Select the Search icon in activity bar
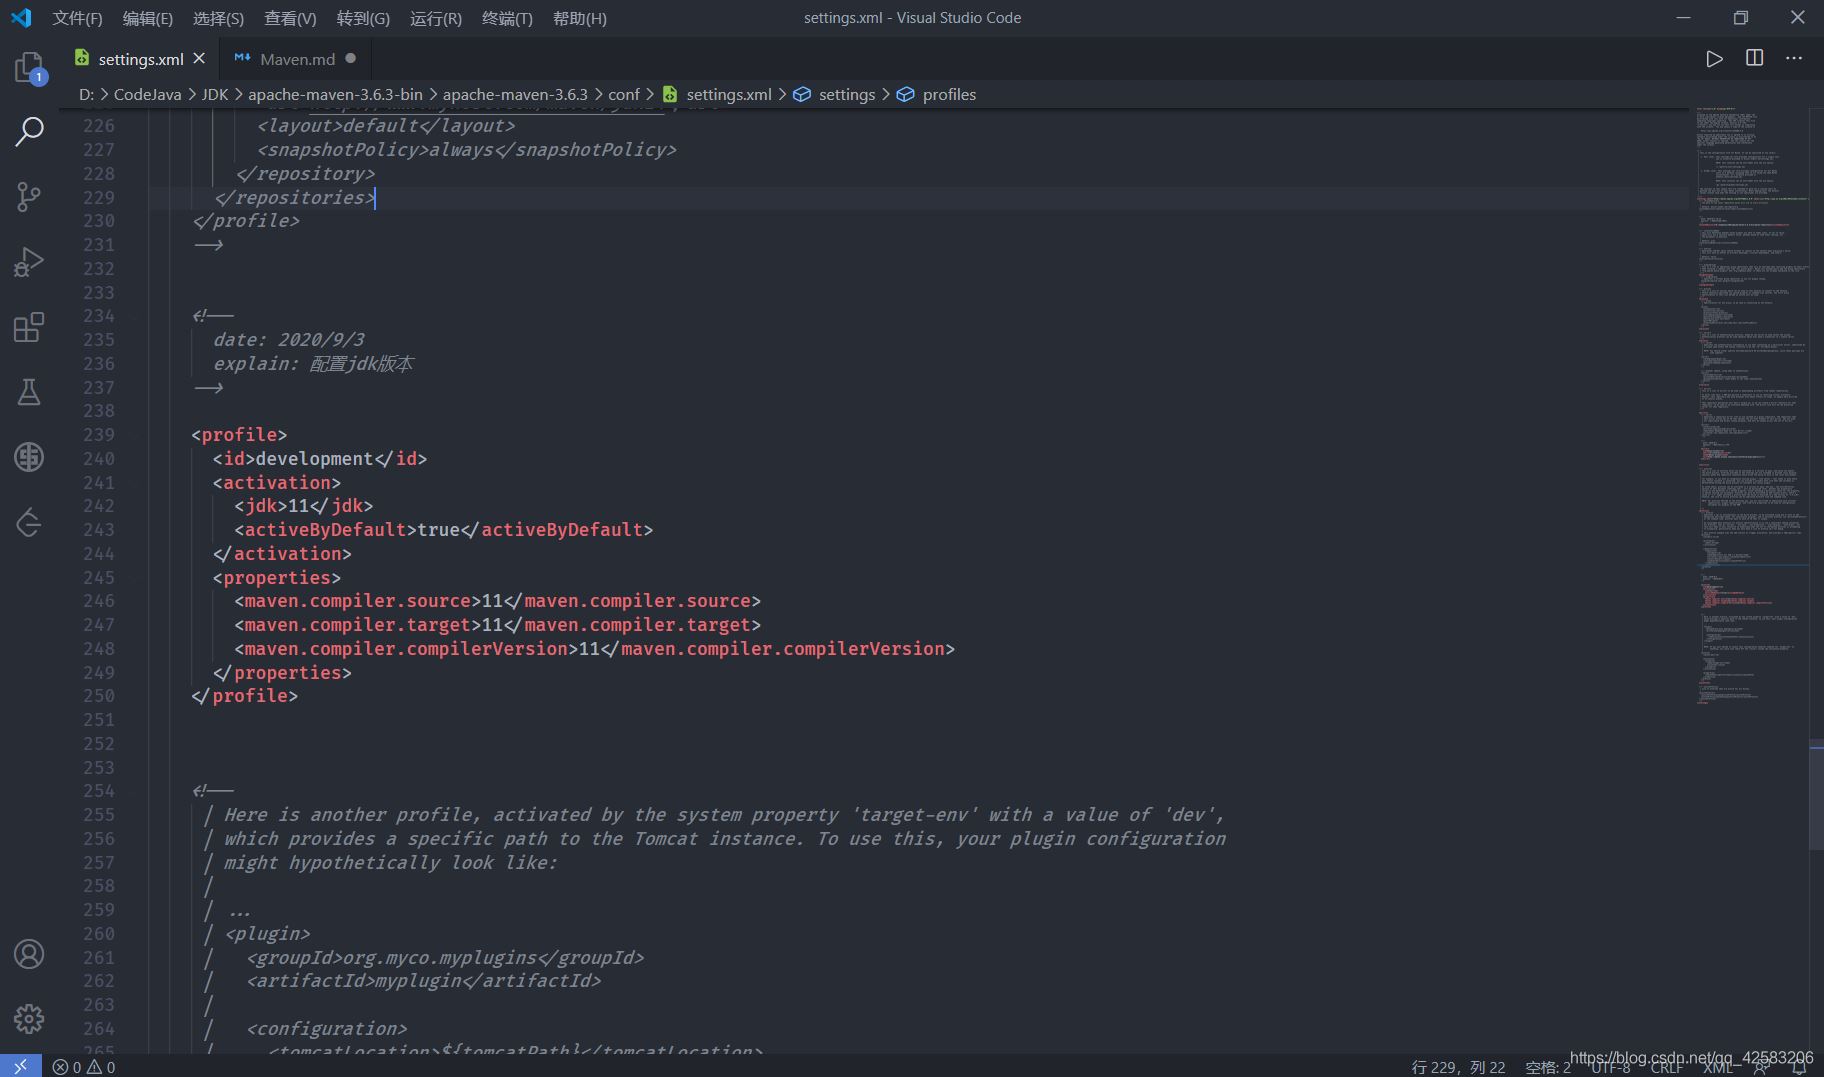The image size is (1824, 1077). (28, 130)
